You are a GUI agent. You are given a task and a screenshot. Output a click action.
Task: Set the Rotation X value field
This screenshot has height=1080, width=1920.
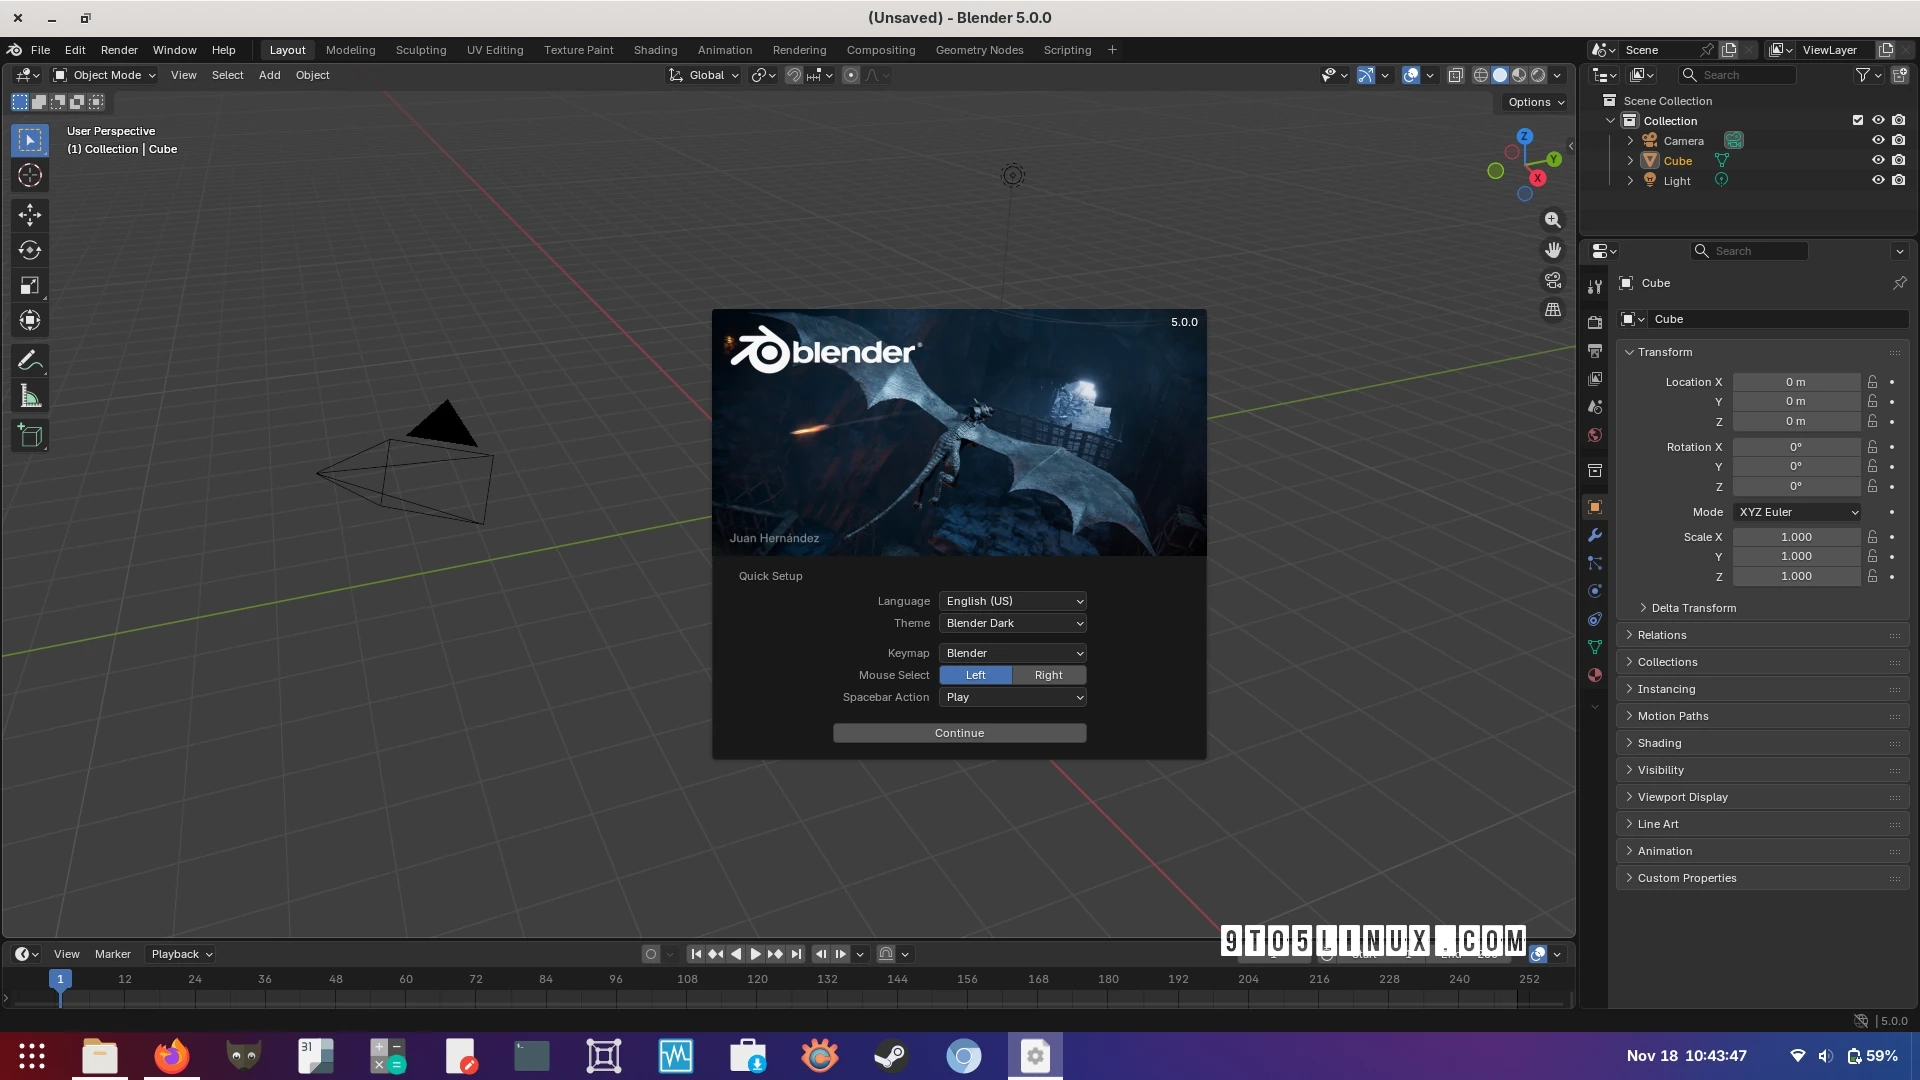click(x=1797, y=447)
